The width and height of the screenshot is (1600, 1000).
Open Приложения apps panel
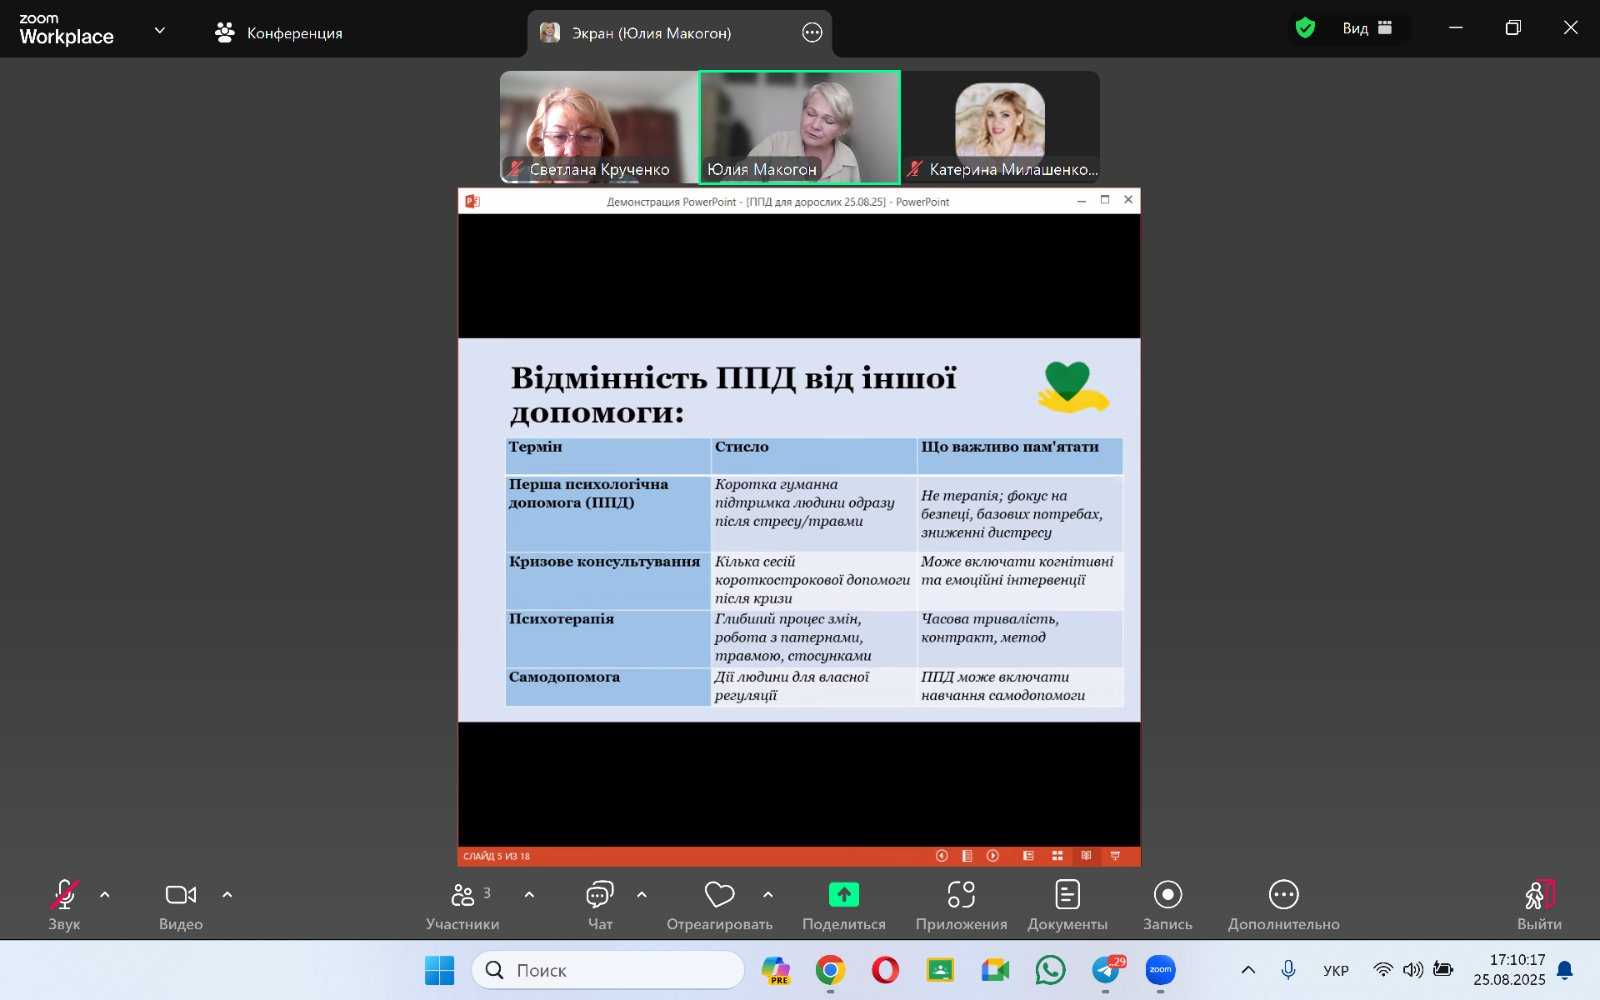click(961, 896)
